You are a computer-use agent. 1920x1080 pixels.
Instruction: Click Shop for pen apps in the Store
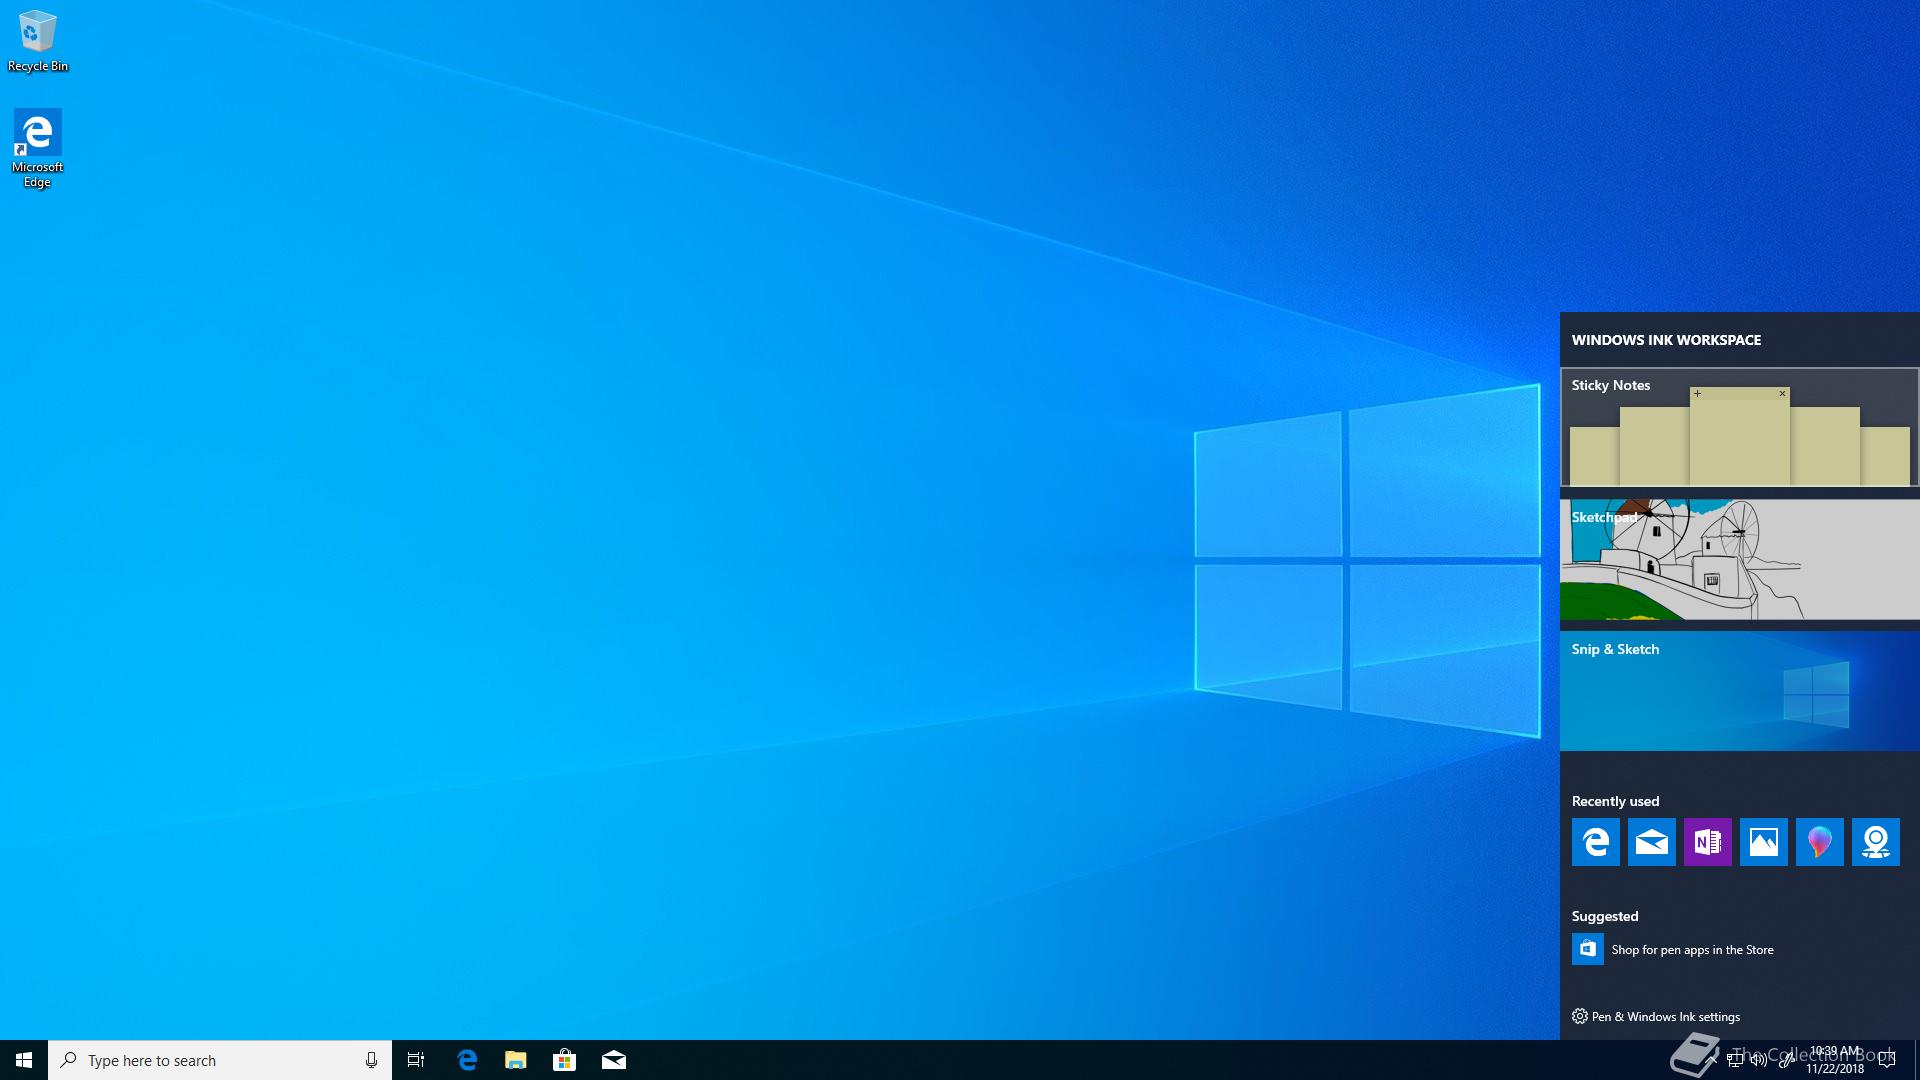1692,950
